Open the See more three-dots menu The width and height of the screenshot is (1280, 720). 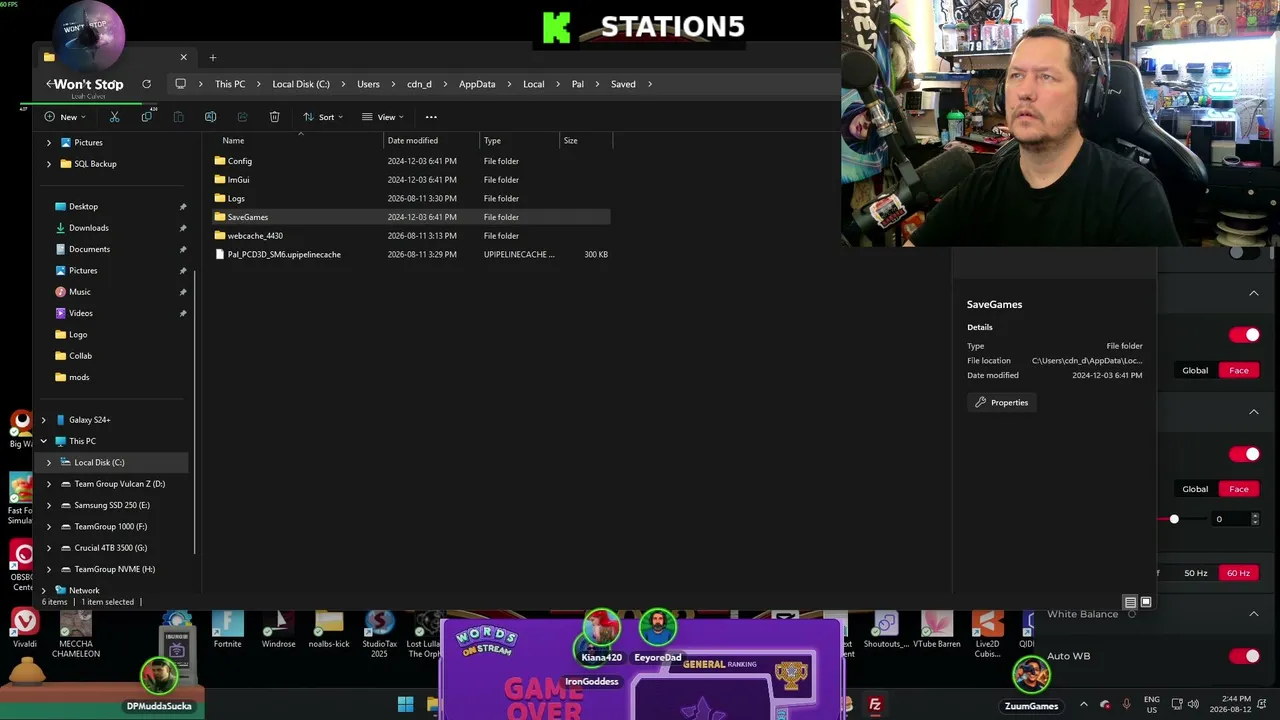pyautogui.click(x=431, y=117)
